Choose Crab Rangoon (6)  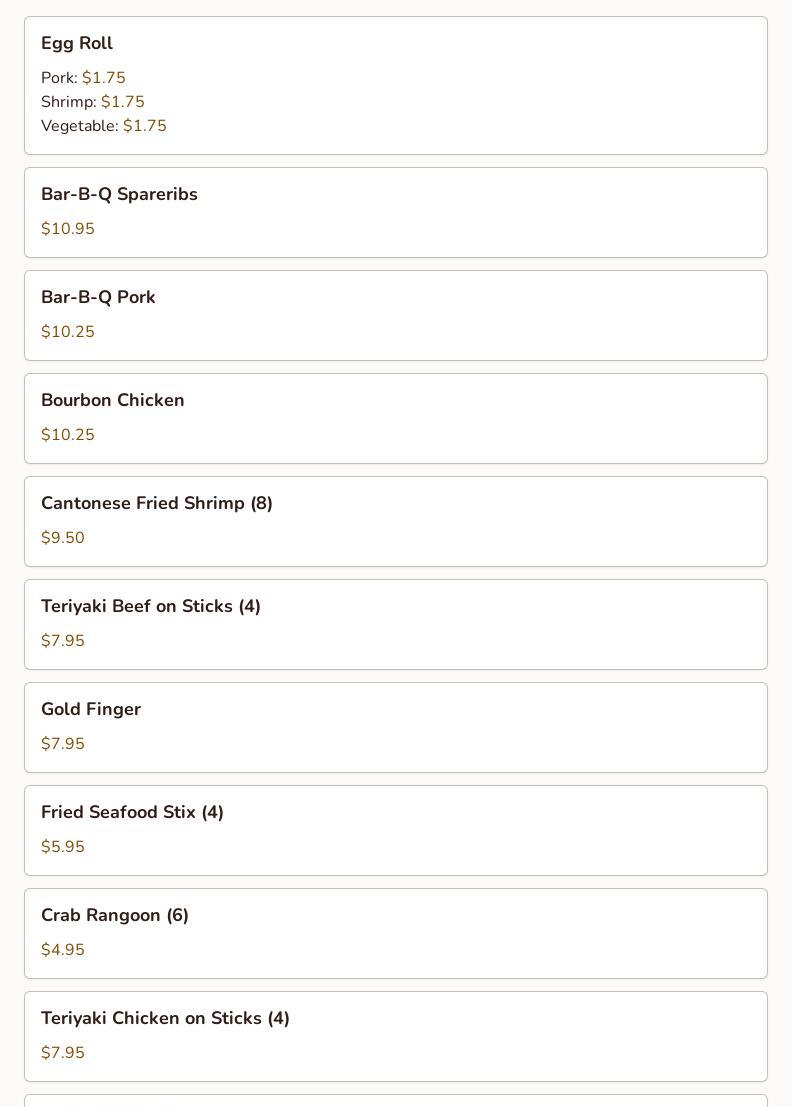(x=115, y=915)
